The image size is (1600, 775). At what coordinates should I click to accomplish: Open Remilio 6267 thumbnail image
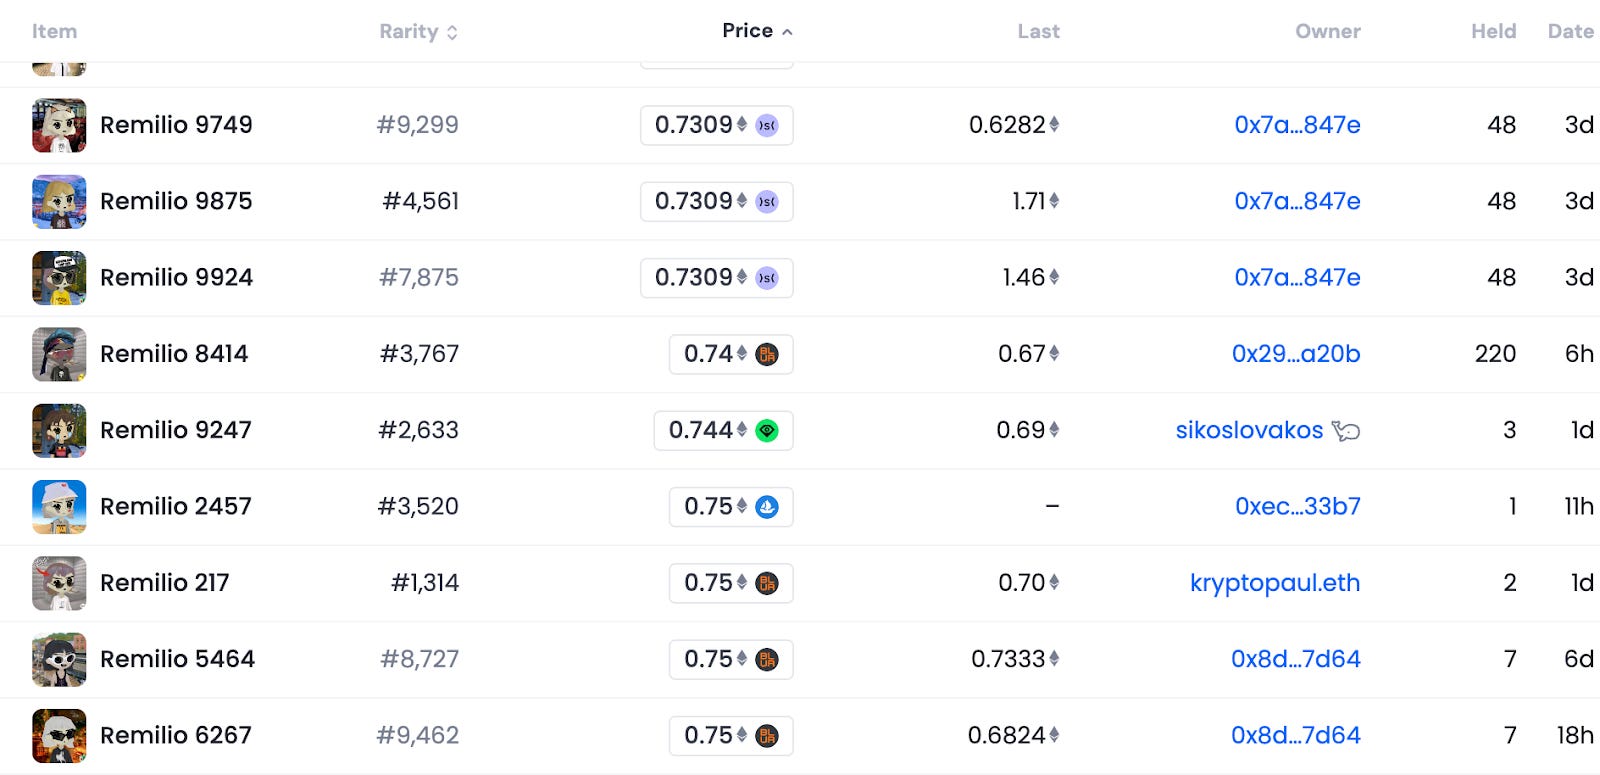pos(59,736)
